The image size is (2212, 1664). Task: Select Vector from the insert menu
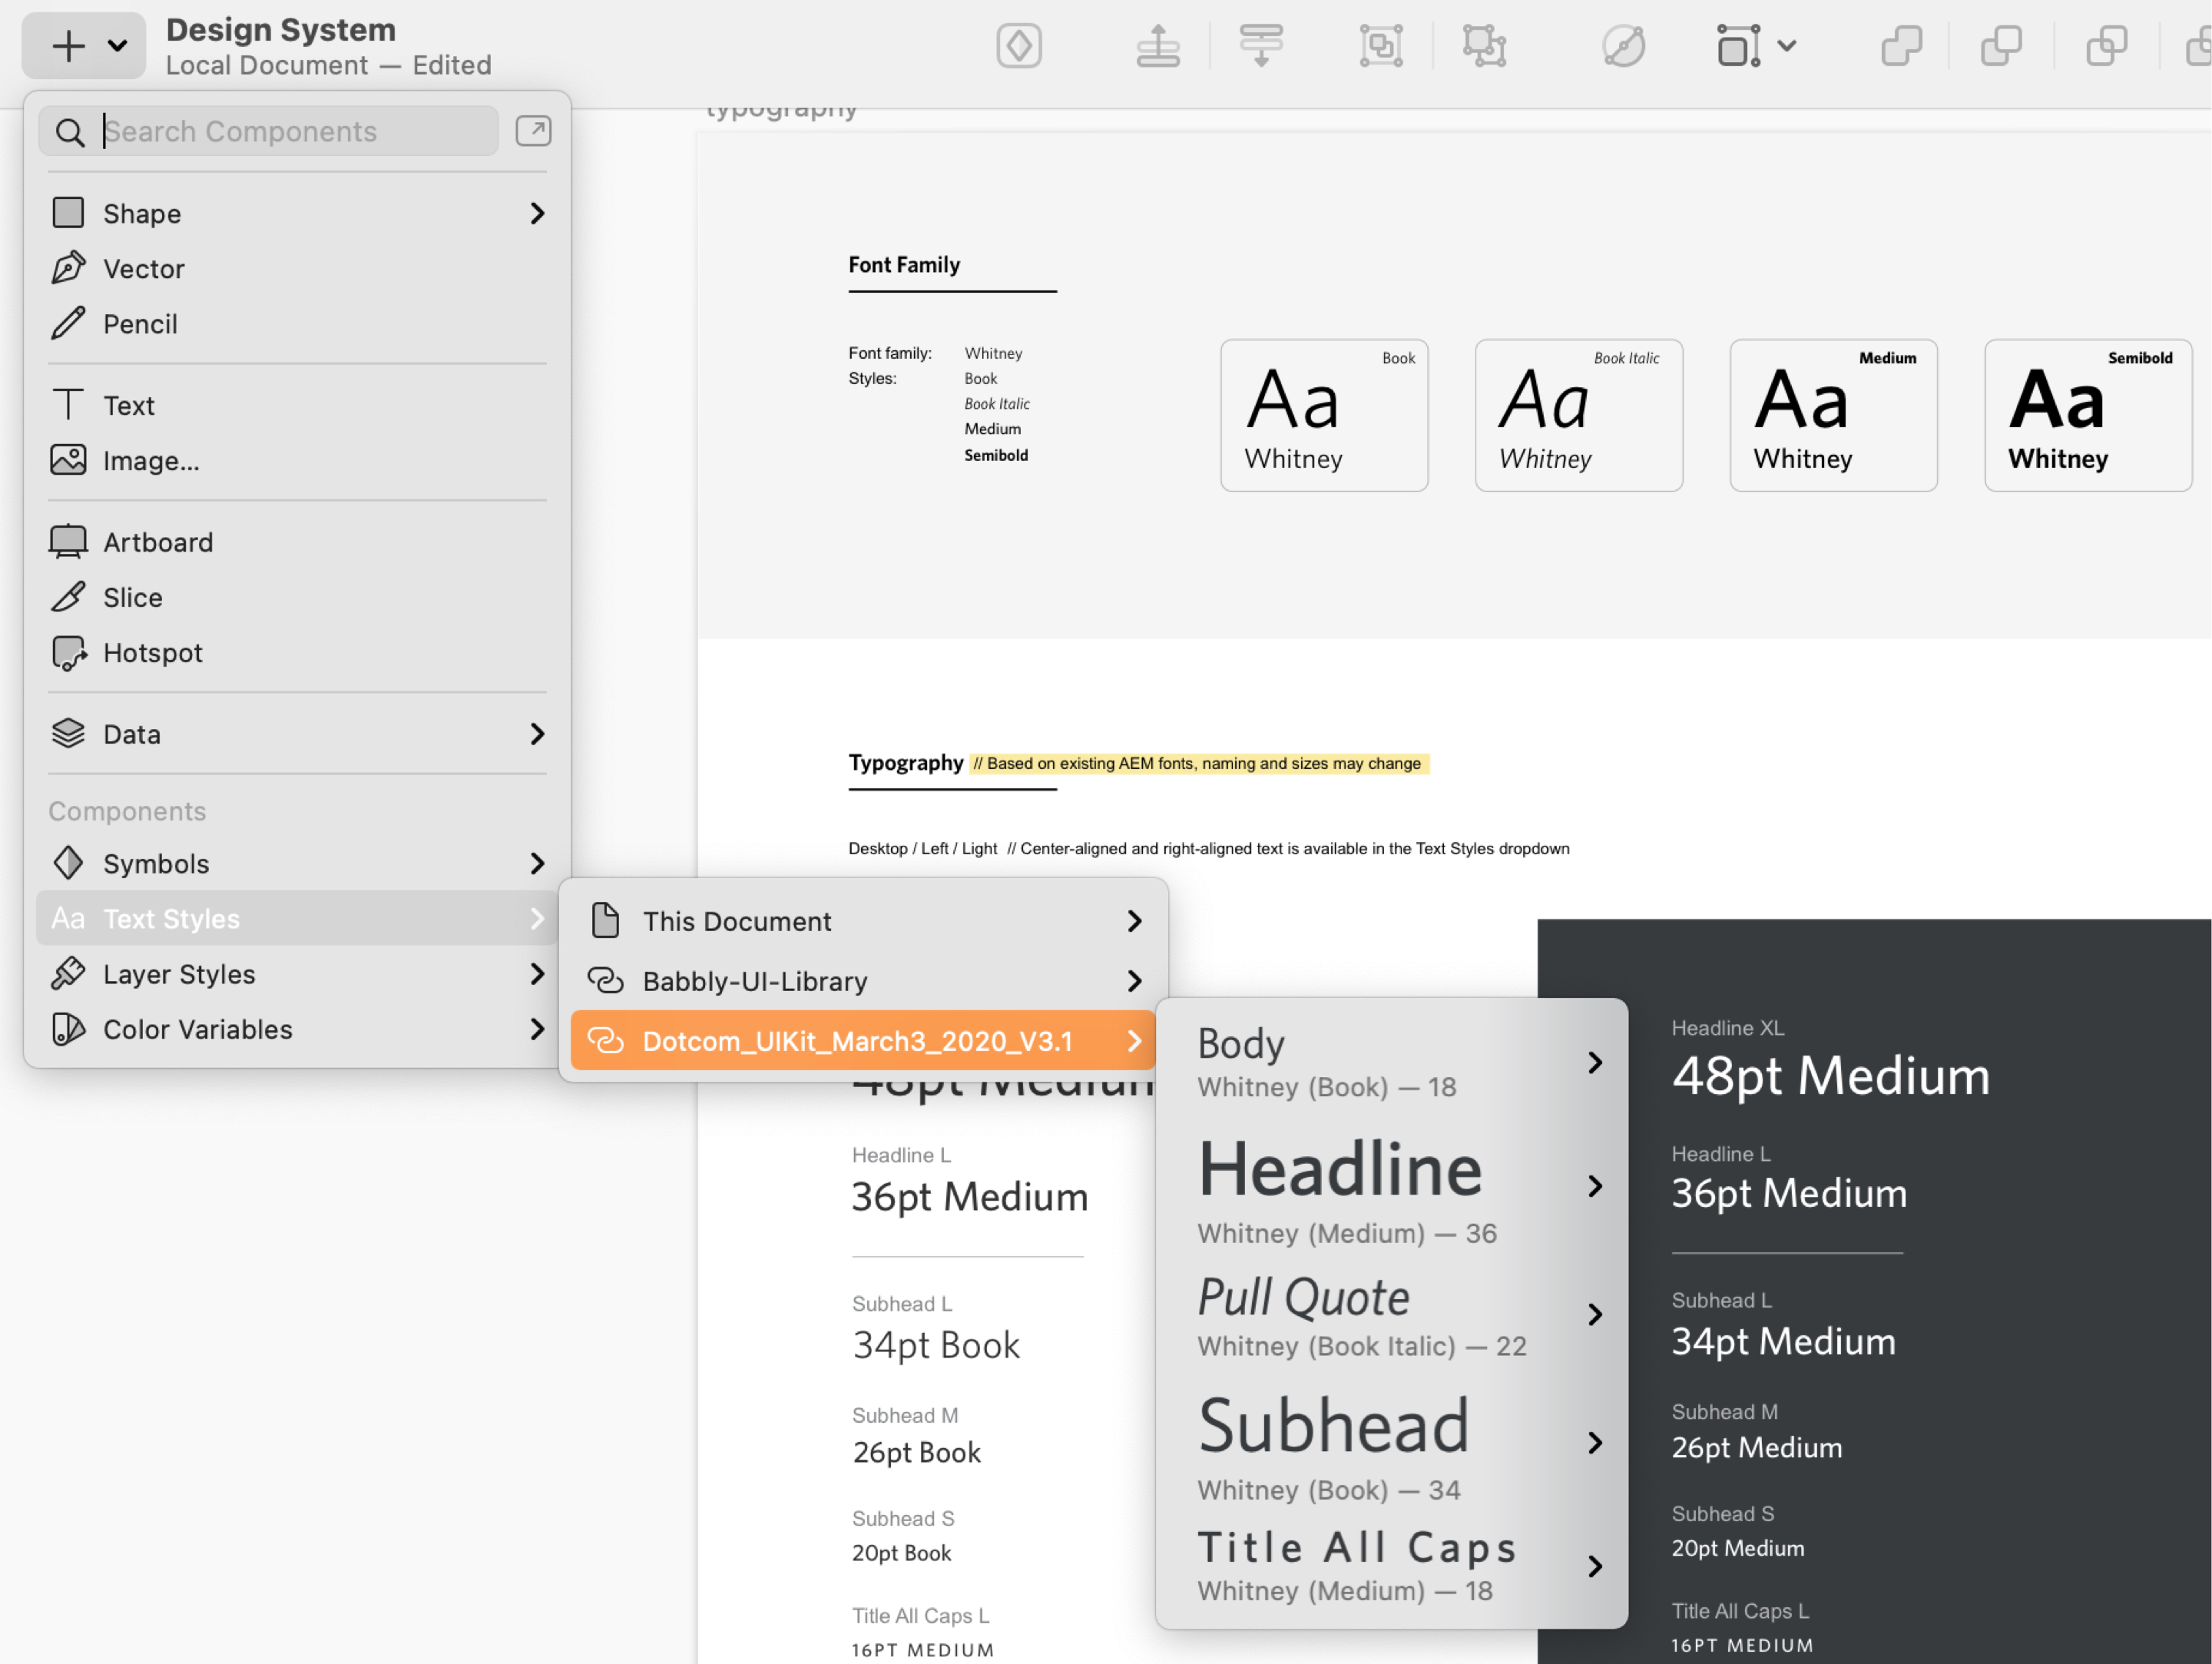(144, 269)
